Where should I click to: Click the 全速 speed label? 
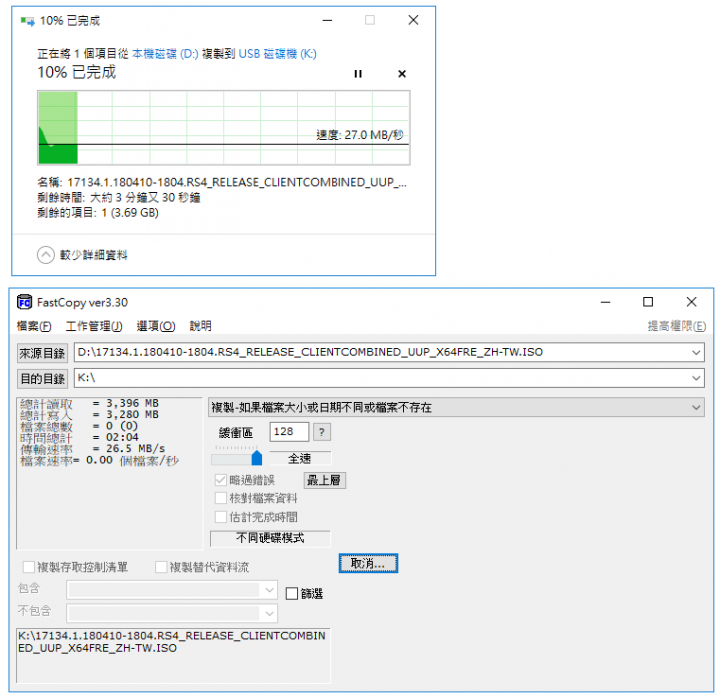(300, 458)
